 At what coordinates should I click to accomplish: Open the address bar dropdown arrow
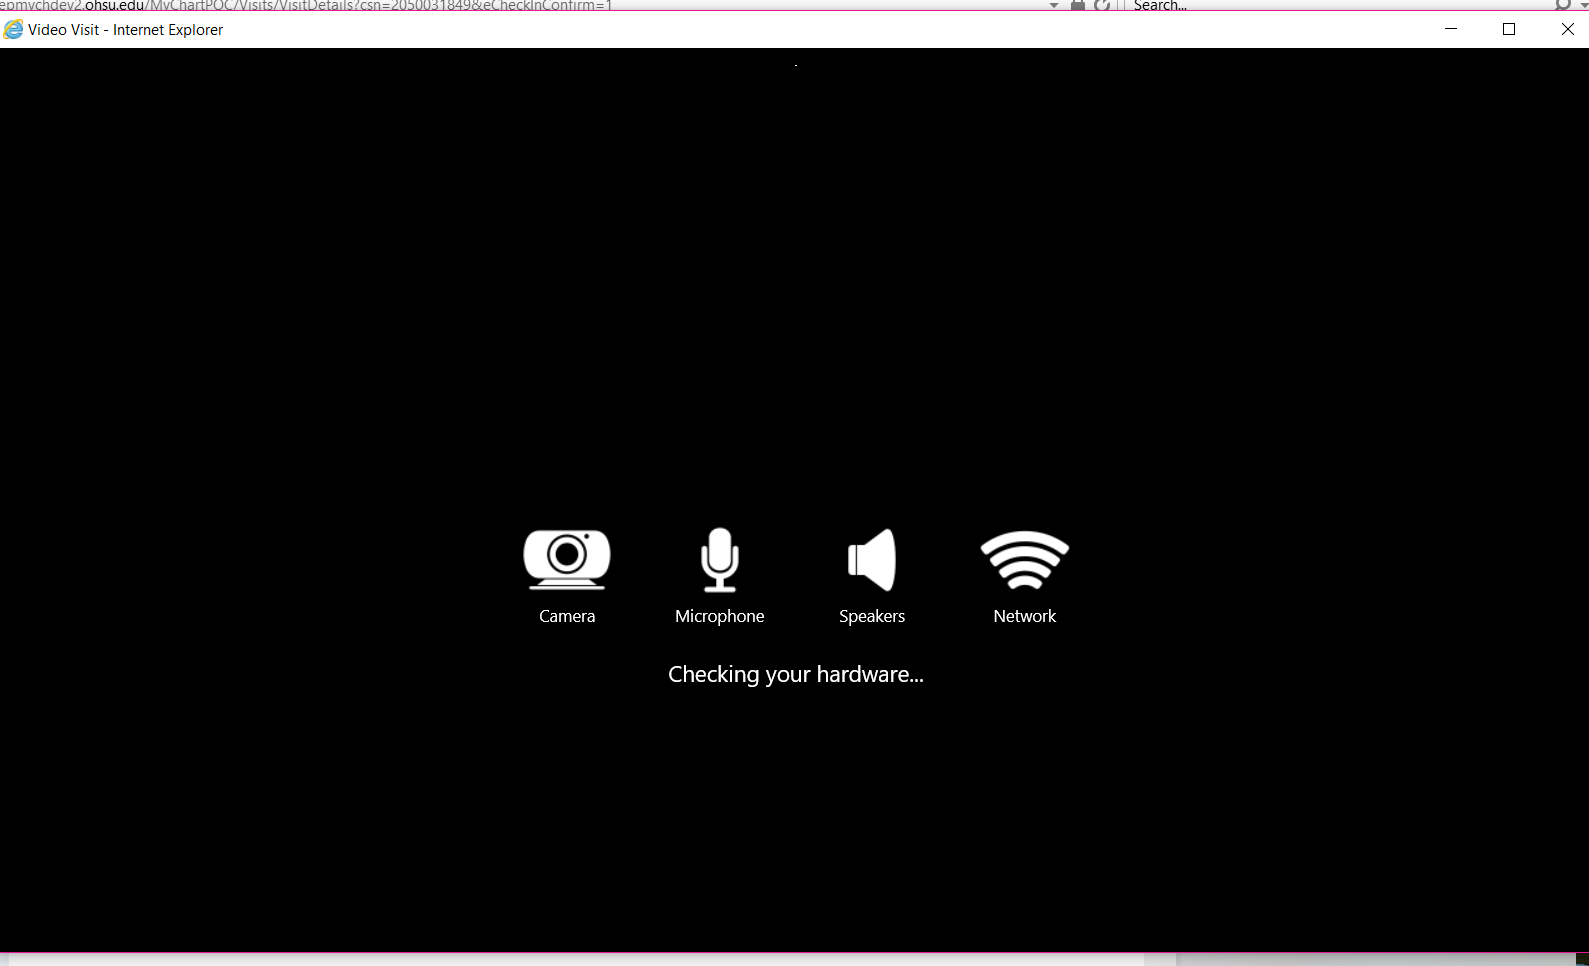(1053, 5)
